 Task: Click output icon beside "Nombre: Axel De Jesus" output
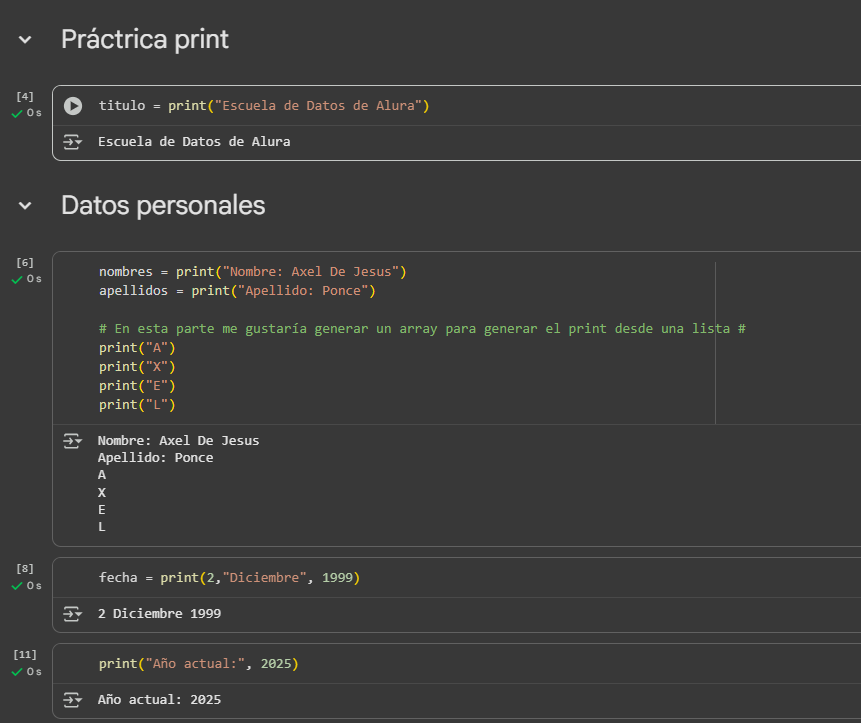pyautogui.click(x=73, y=441)
